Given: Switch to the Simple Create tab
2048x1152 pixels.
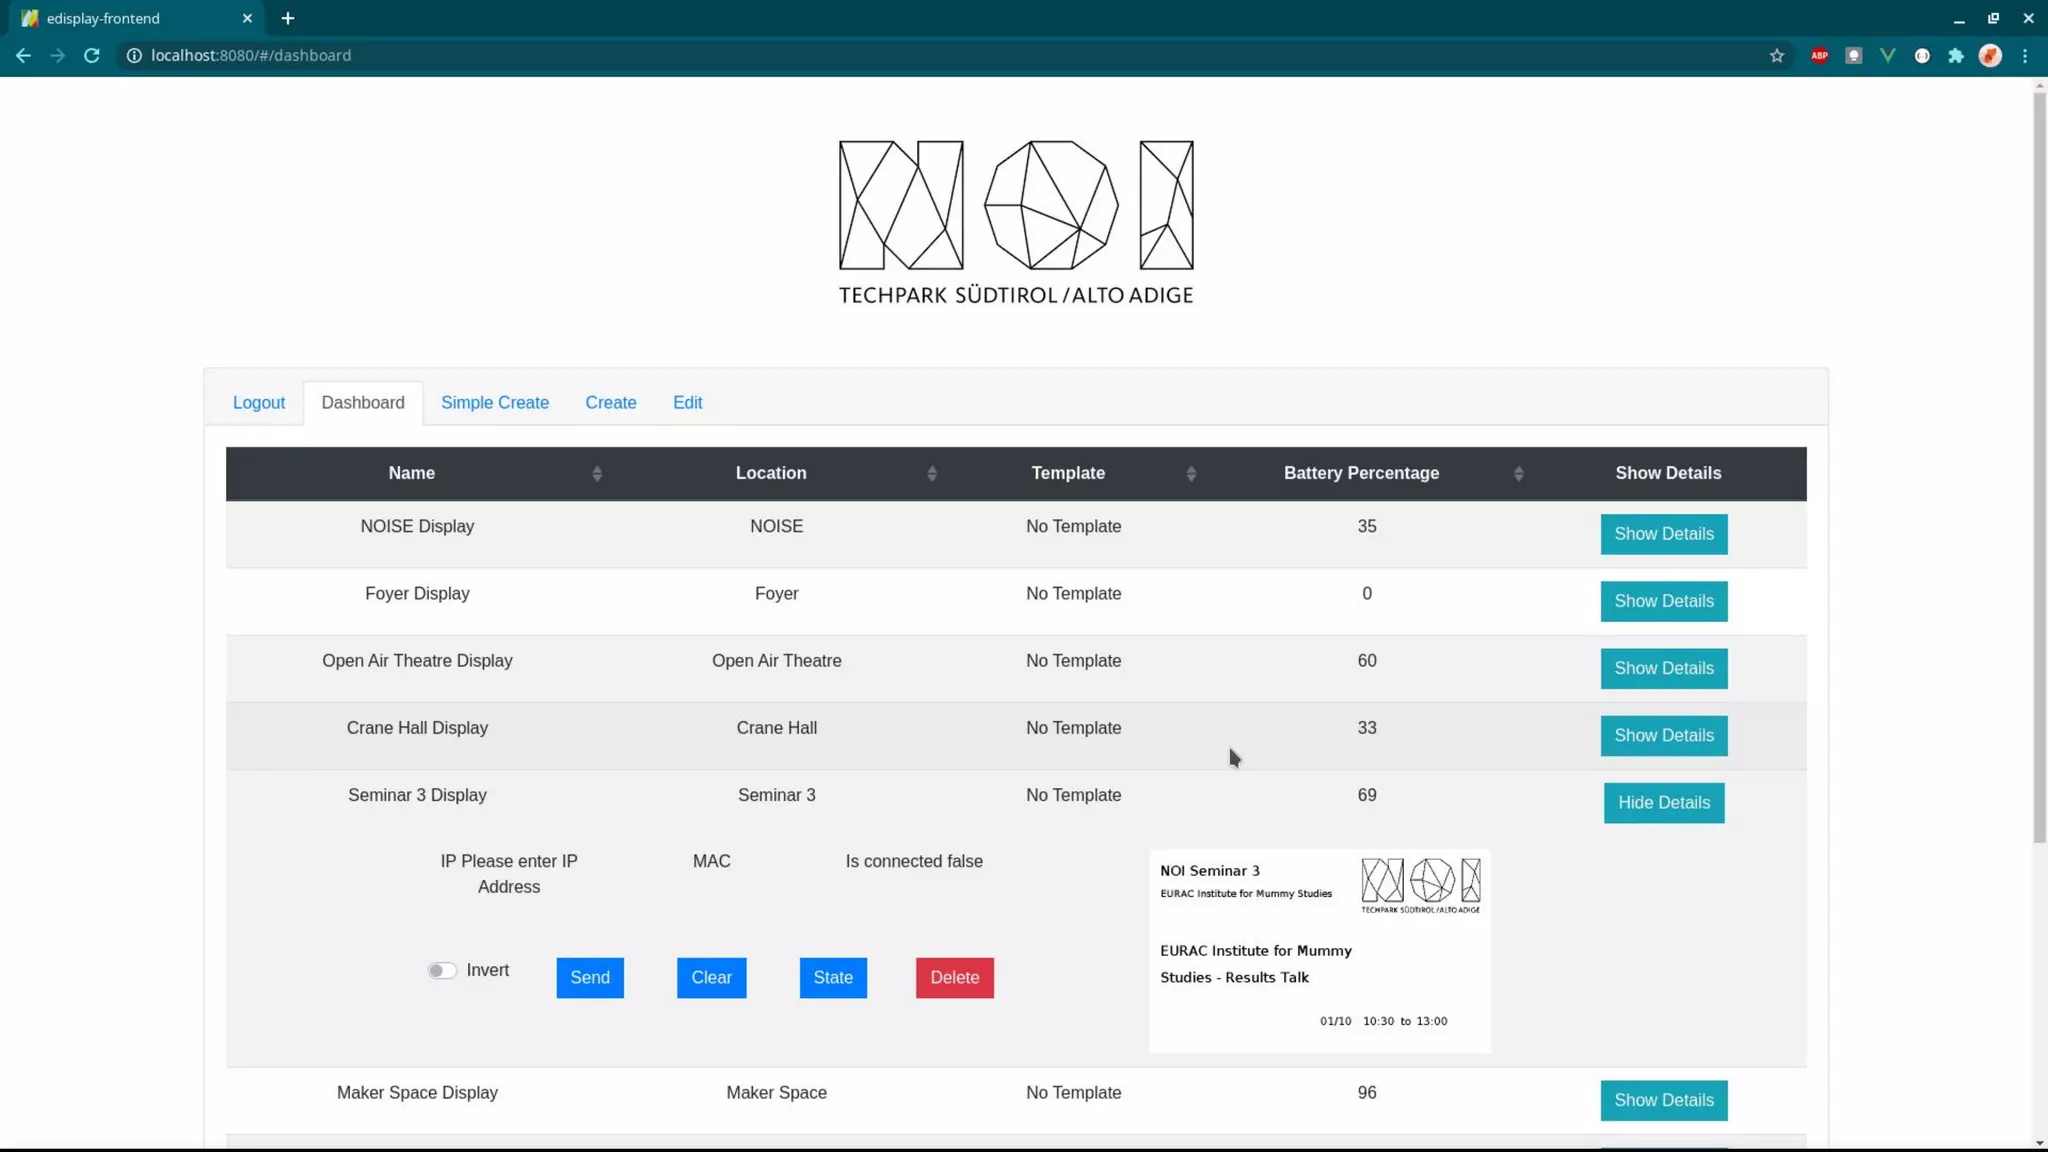Looking at the screenshot, I should tap(494, 402).
